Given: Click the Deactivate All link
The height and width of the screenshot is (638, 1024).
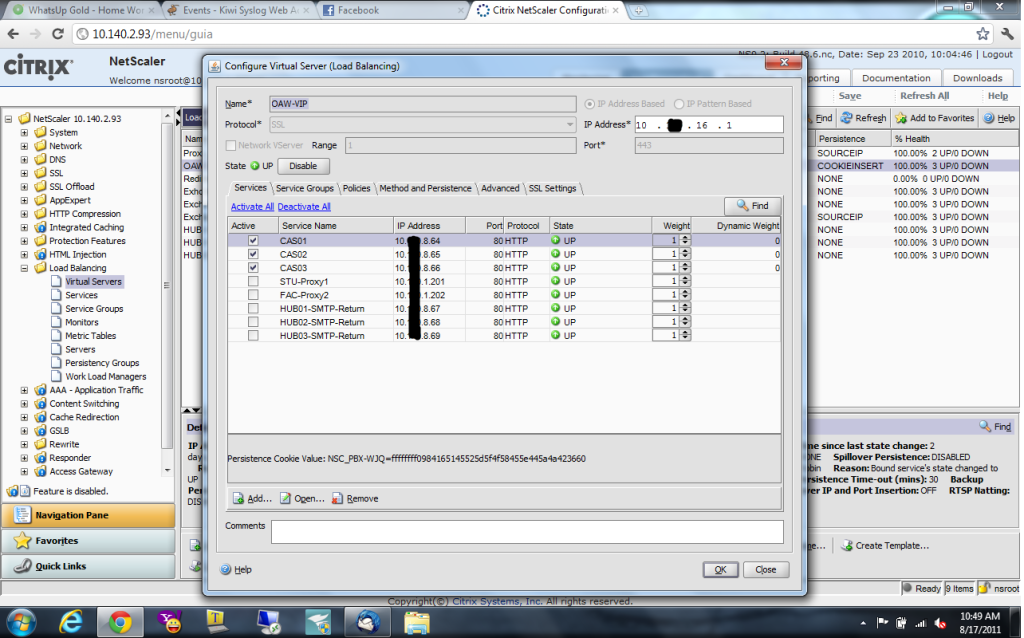Looking at the screenshot, I should click(304, 206).
